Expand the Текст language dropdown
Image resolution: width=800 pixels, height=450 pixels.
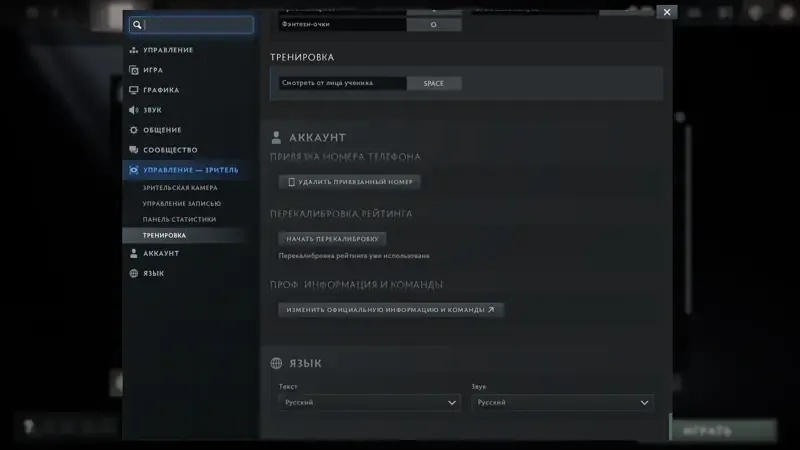pos(369,403)
